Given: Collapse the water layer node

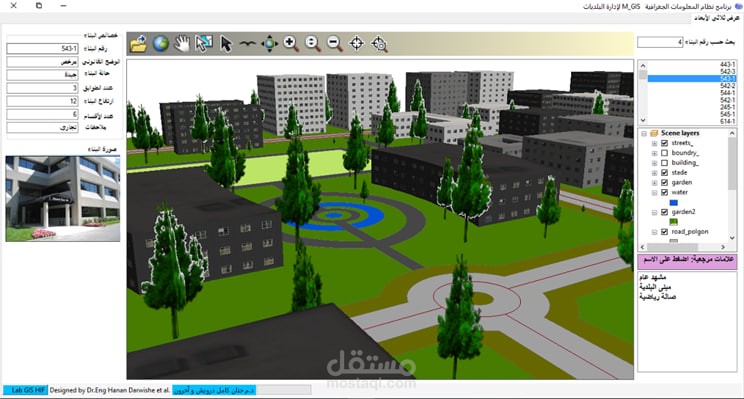Looking at the screenshot, I should tap(654, 193).
